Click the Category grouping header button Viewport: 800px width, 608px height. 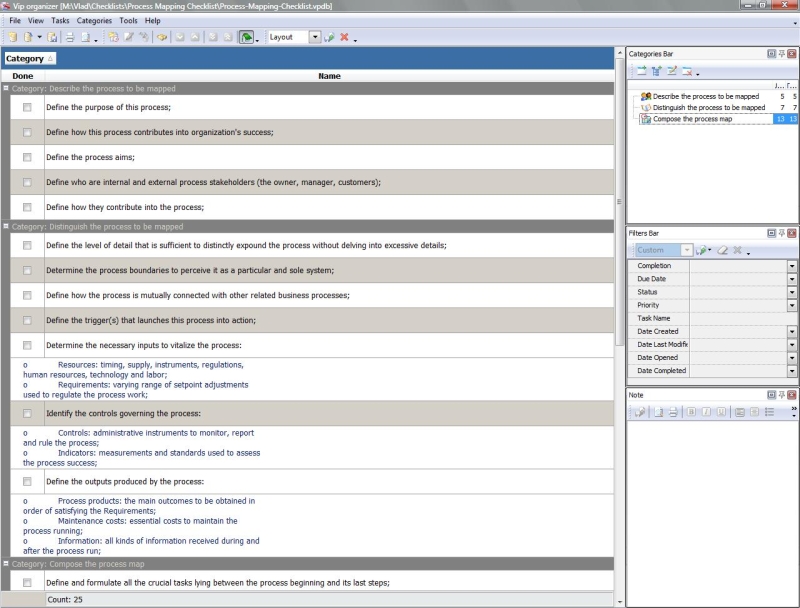[29, 59]
